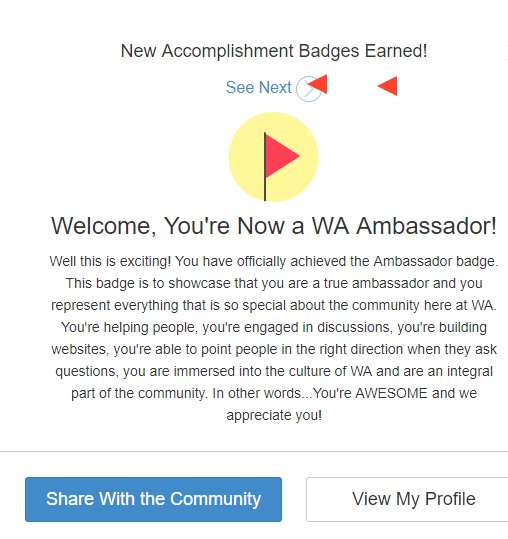The image size is (508, 539).
Task: Click the closing text appreciate you!
Action: click(x=274, y=416)
